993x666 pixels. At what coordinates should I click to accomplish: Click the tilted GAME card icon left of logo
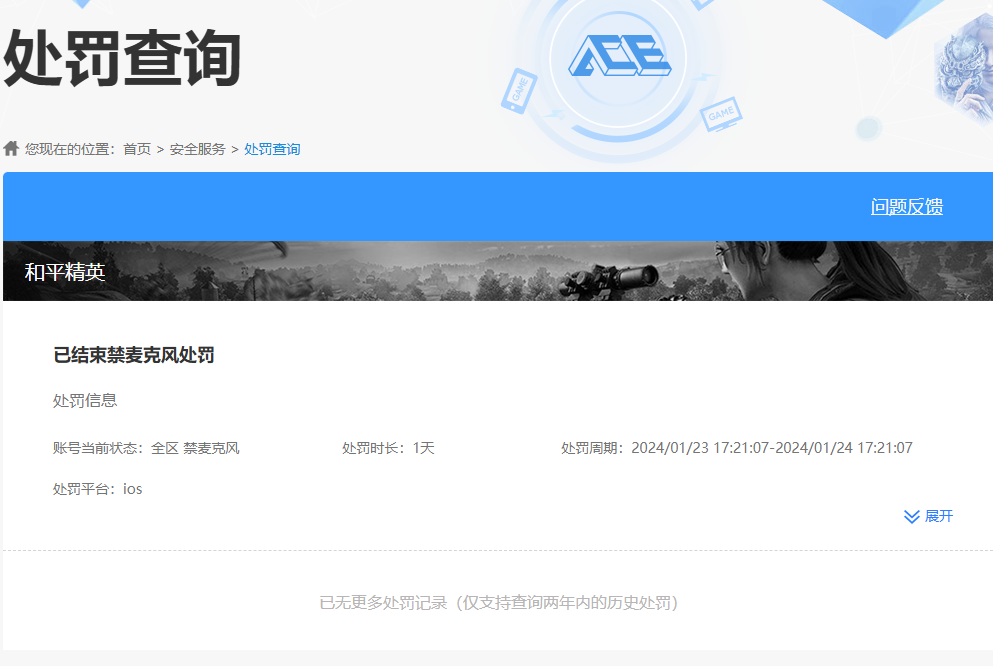coord(522,90)
